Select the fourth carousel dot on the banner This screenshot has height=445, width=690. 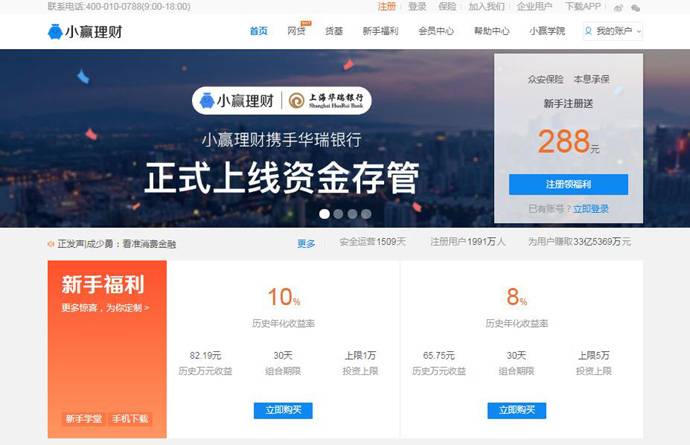click(366, 214)
